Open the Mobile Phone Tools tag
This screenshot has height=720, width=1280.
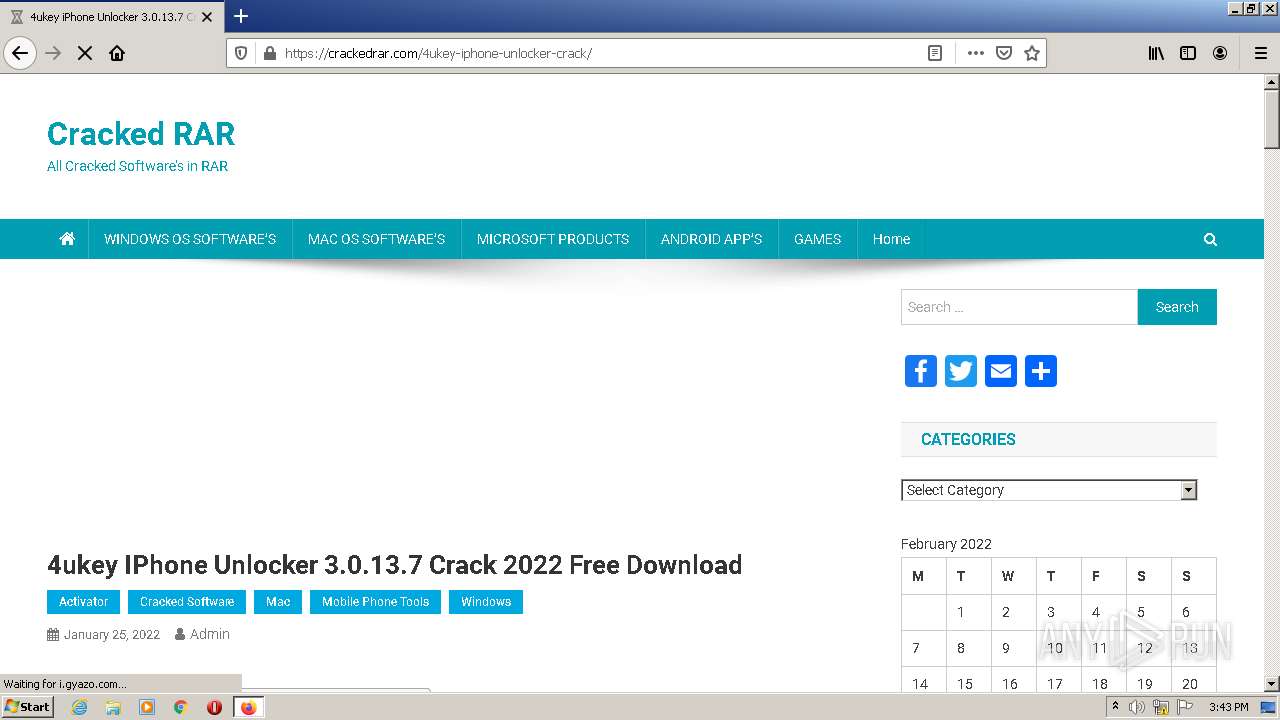coord(375,602)
